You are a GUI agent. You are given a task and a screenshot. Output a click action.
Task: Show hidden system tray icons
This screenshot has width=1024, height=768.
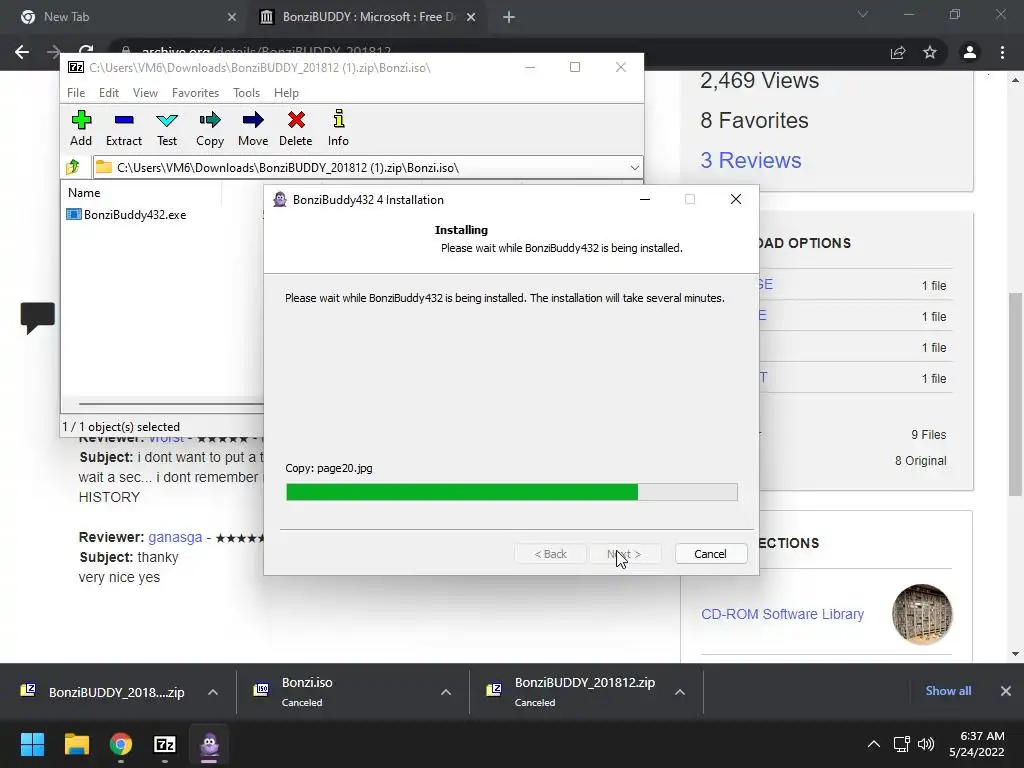(x=873, y=744)
